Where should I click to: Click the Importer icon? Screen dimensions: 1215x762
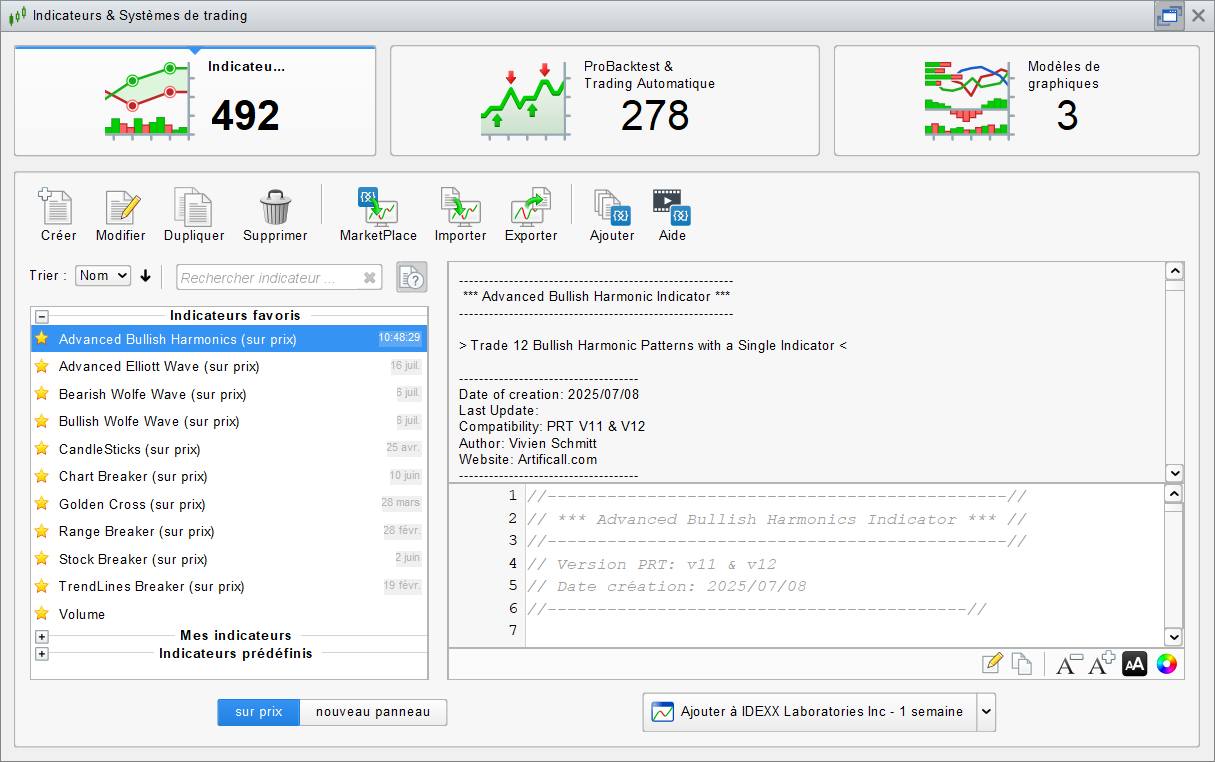460,208
